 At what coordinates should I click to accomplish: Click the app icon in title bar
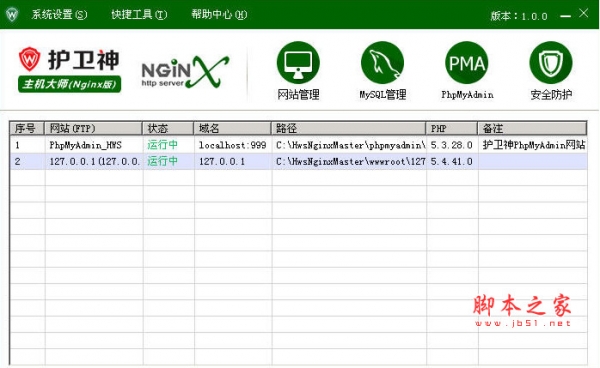[x=12, y=15]
